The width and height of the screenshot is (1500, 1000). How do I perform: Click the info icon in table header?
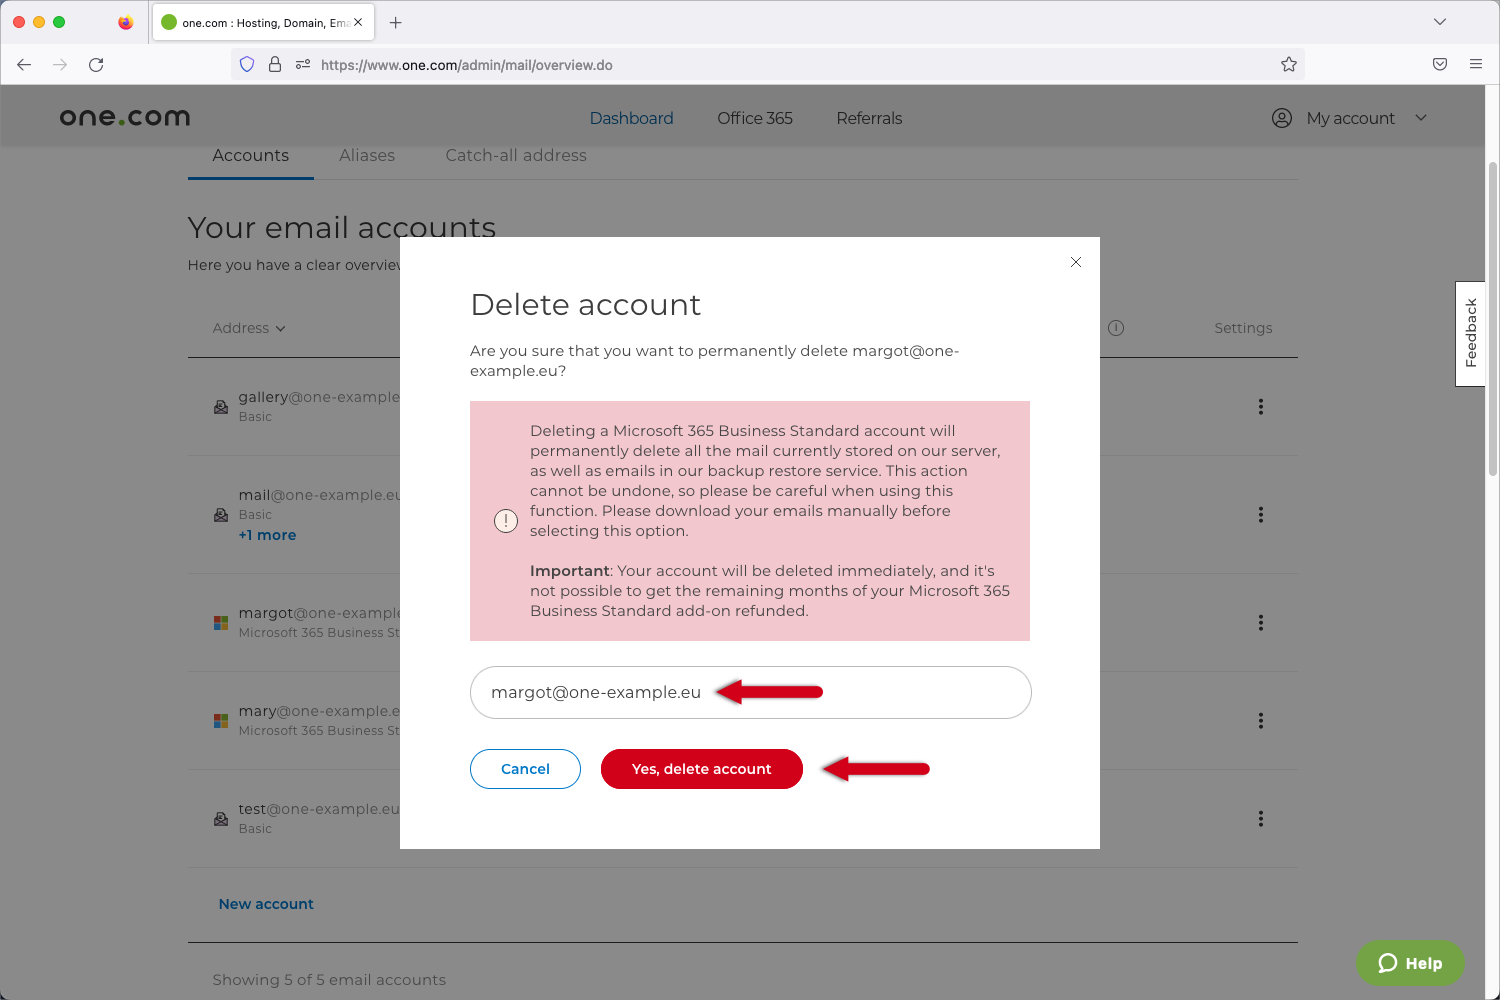(x=1116, y=328)
